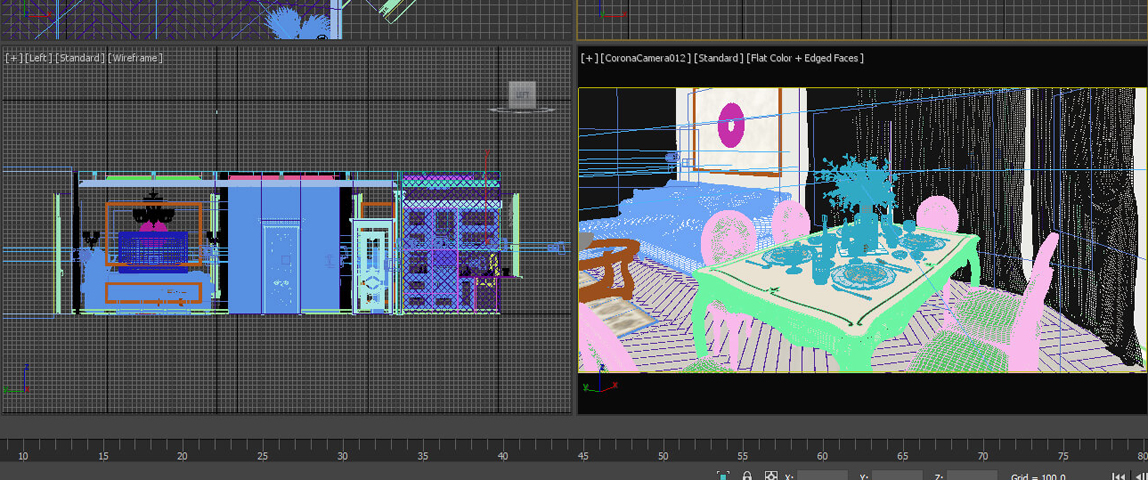1148x480 pixels.
Task: Click the ViewCube in the Left viewport
Action: click(x=522, y=94)
